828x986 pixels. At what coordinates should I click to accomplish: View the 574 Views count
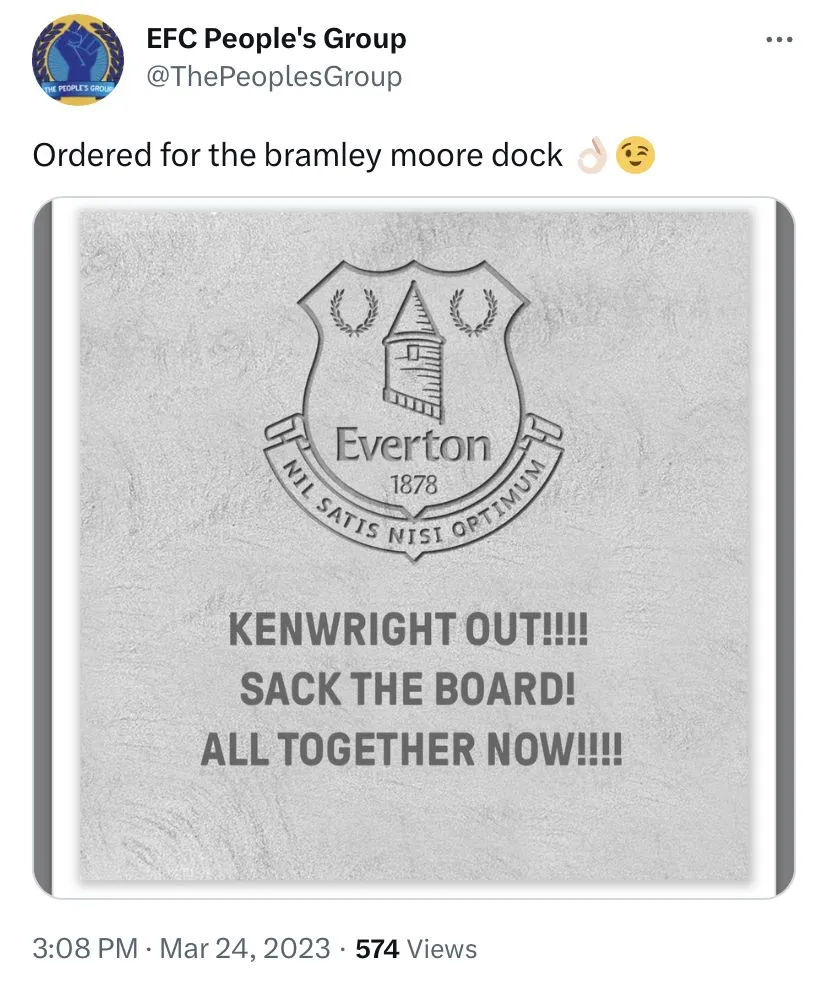(416, 948)
